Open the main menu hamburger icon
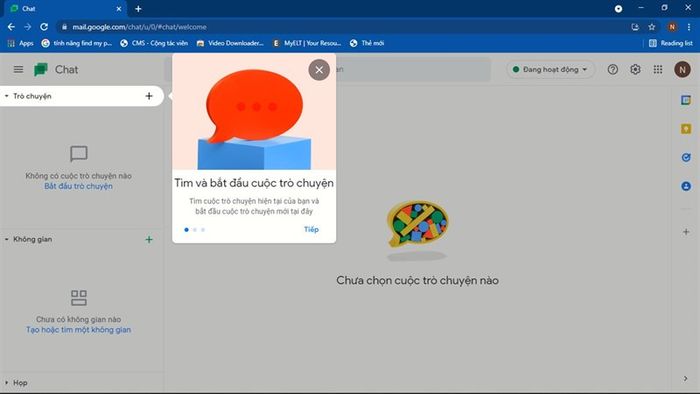This screenshot has width=700, height=394. tap(18, 69)
